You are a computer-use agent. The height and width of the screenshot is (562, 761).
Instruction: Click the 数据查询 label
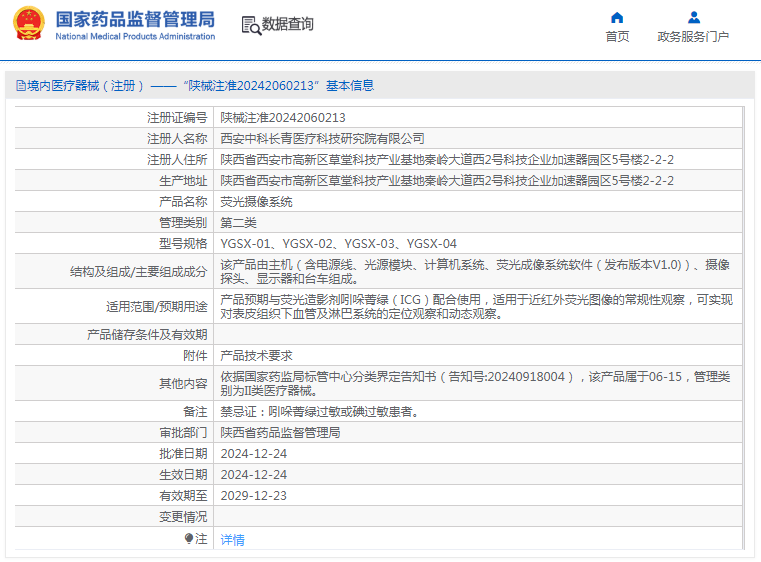288,24
